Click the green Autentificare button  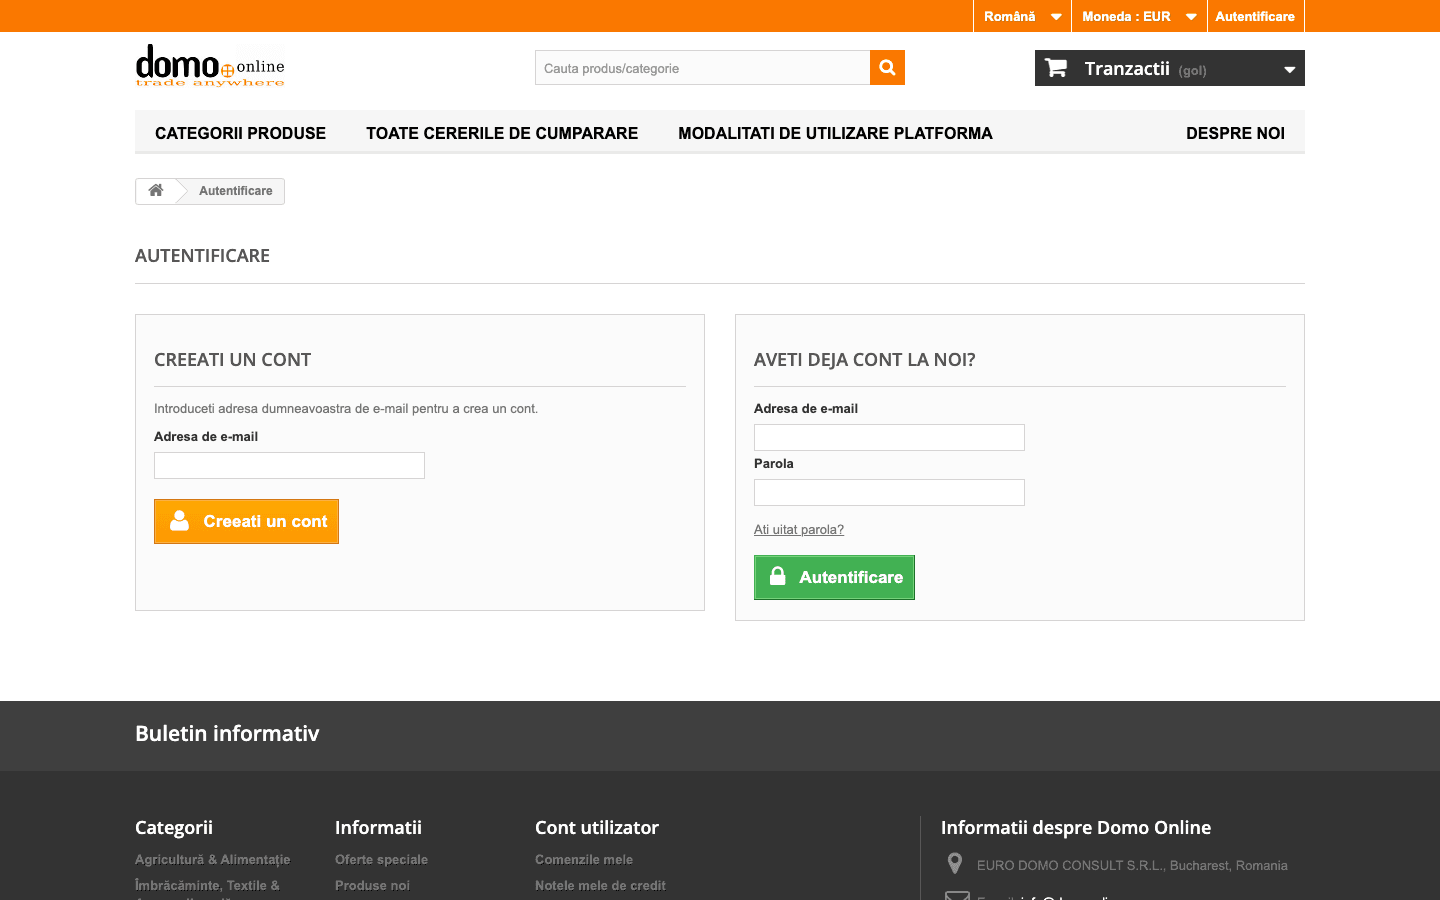pyautogui.click(x=834, y=577)
